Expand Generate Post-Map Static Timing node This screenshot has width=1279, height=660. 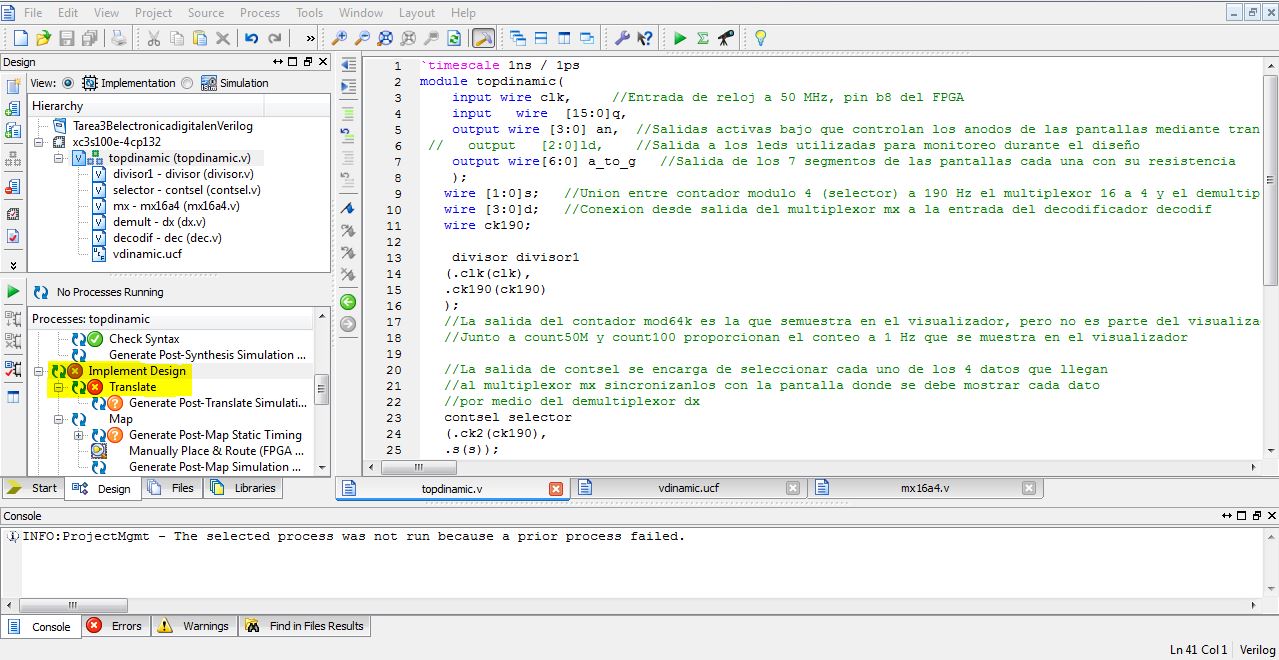click(79, 435)
